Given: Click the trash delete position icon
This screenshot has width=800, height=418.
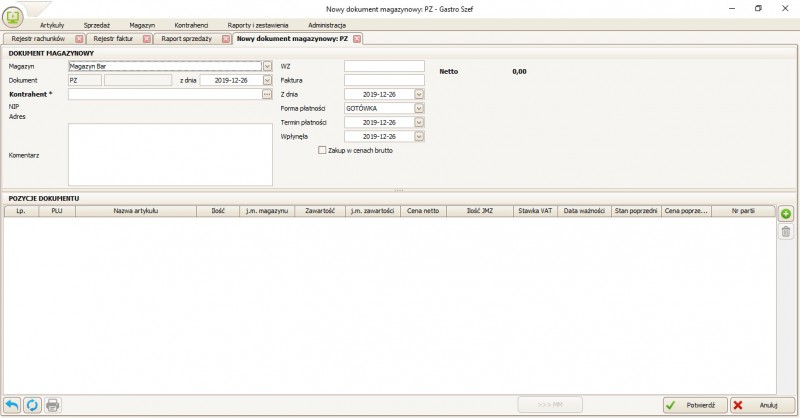Looking at the screenshot, I should tap(785, 232).
